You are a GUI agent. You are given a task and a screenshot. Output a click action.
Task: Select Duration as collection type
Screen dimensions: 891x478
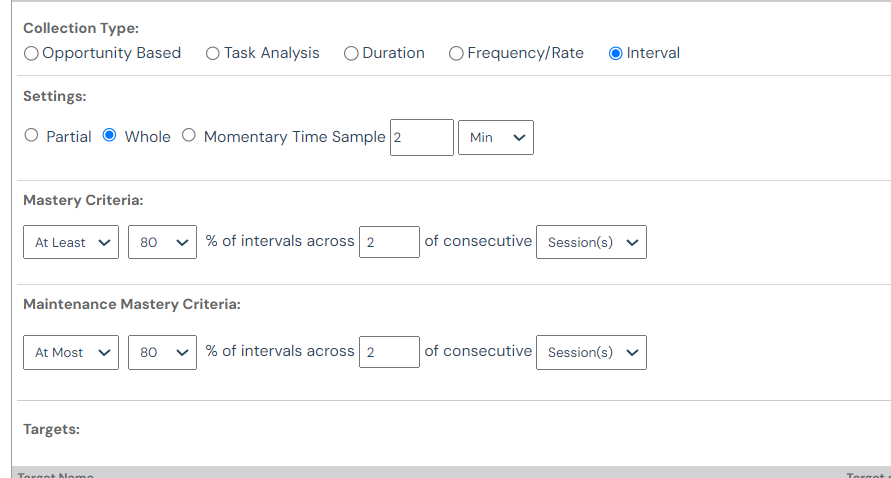coord(351,53)
